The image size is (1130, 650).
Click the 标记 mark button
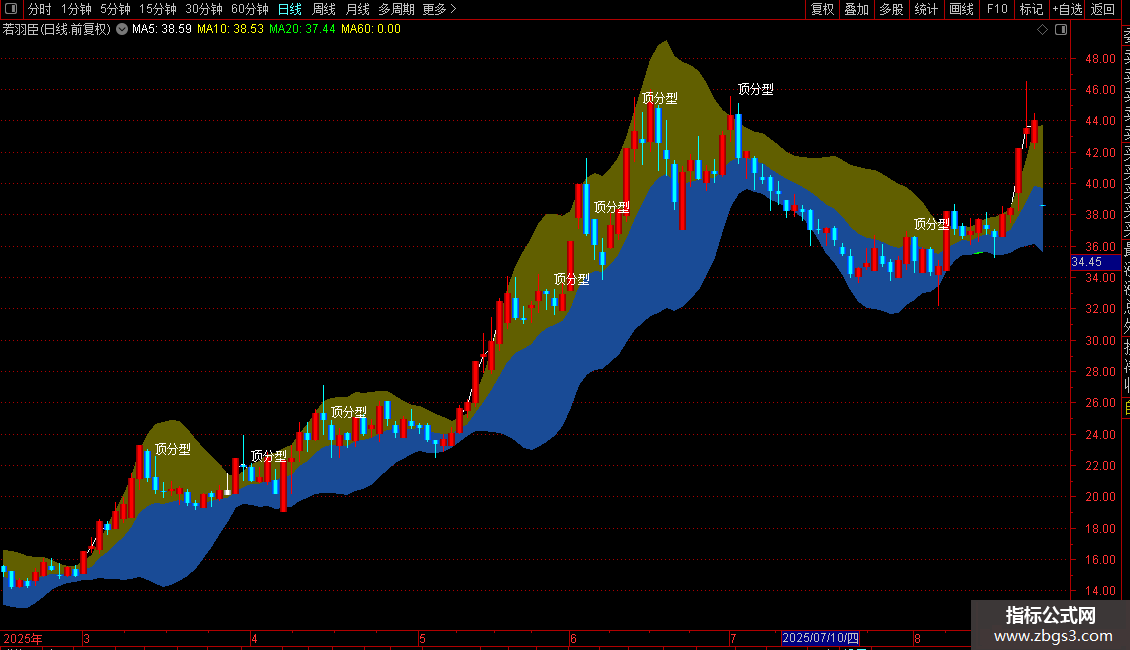[x=1031, y=9]
